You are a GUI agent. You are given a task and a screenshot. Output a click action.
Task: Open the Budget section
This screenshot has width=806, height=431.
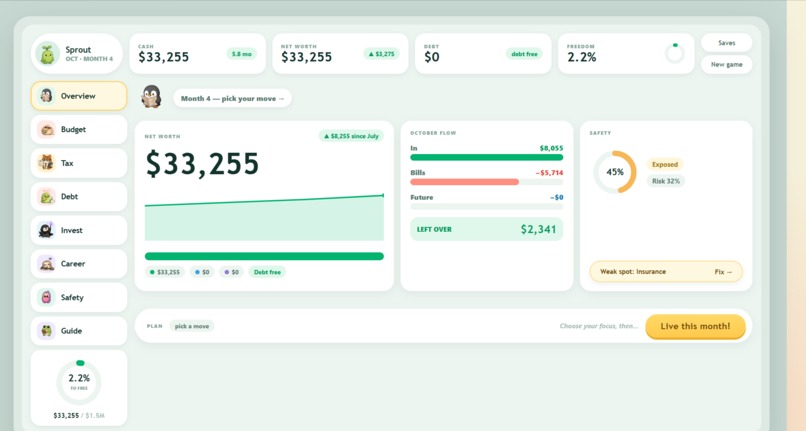[79, 130]
